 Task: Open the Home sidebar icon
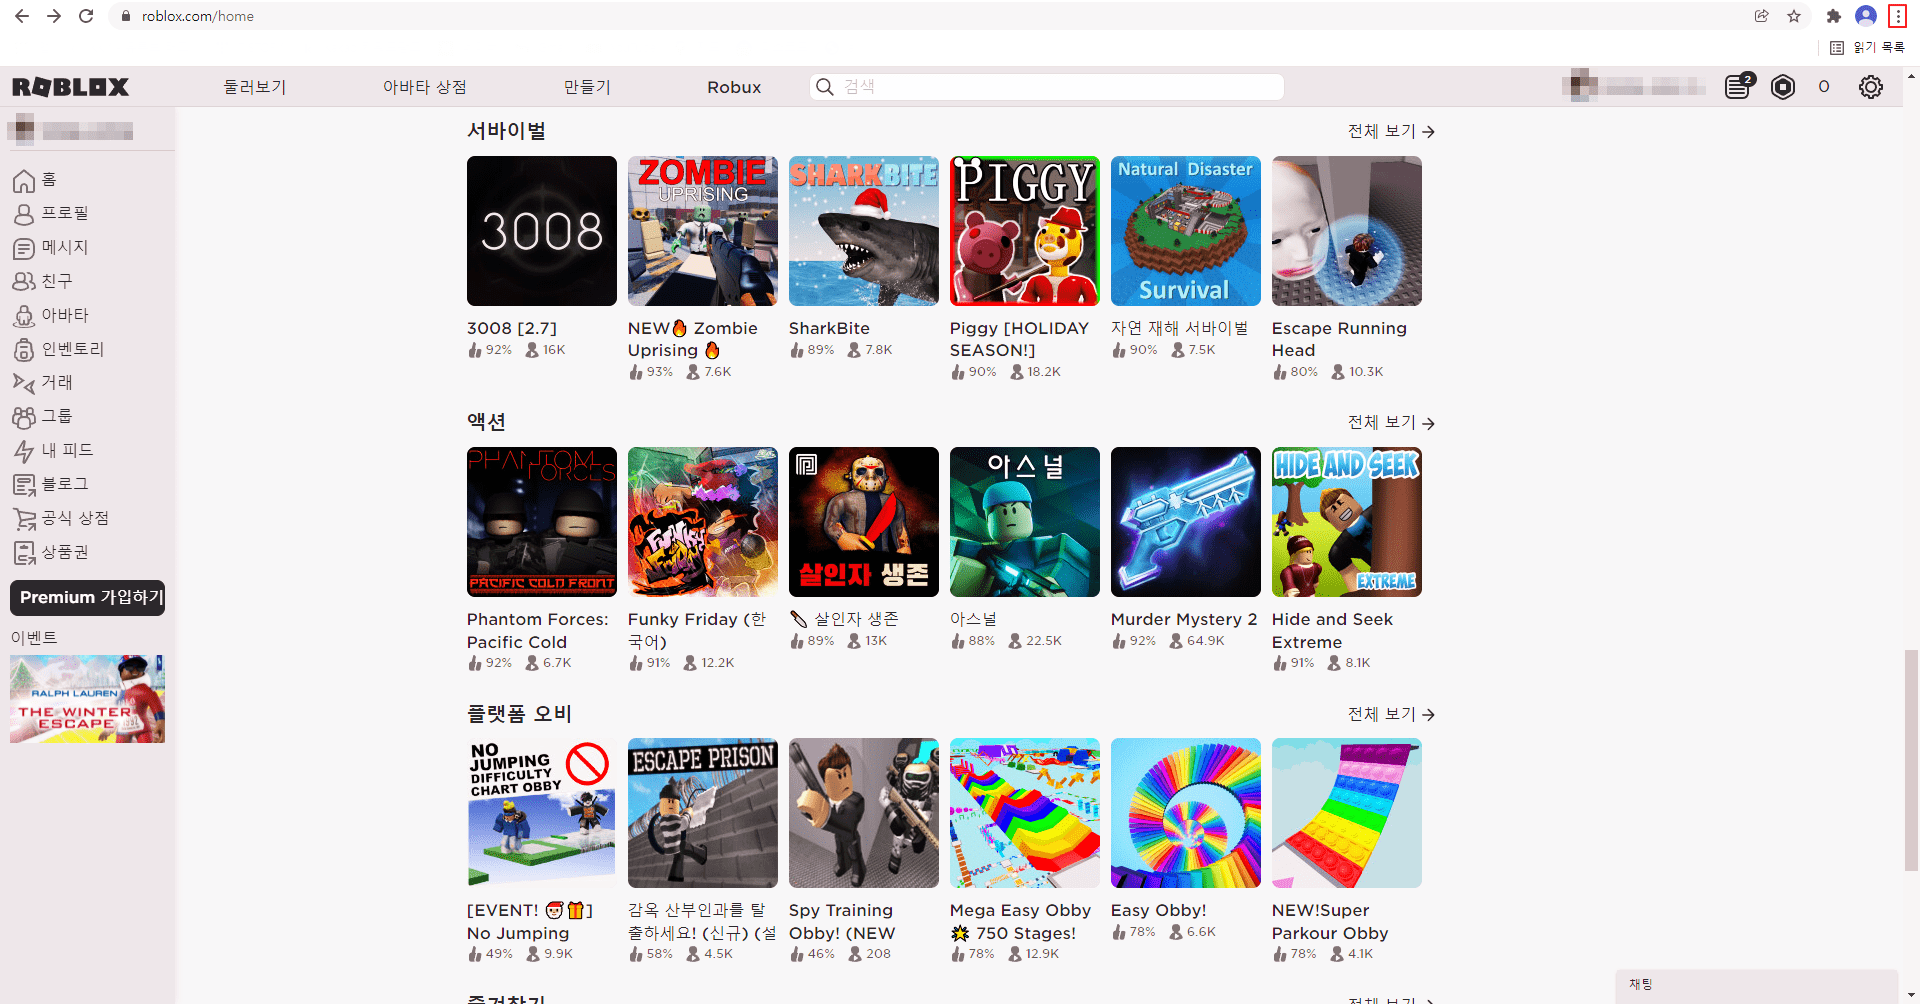pyautogui.click(x=24, y=180)
